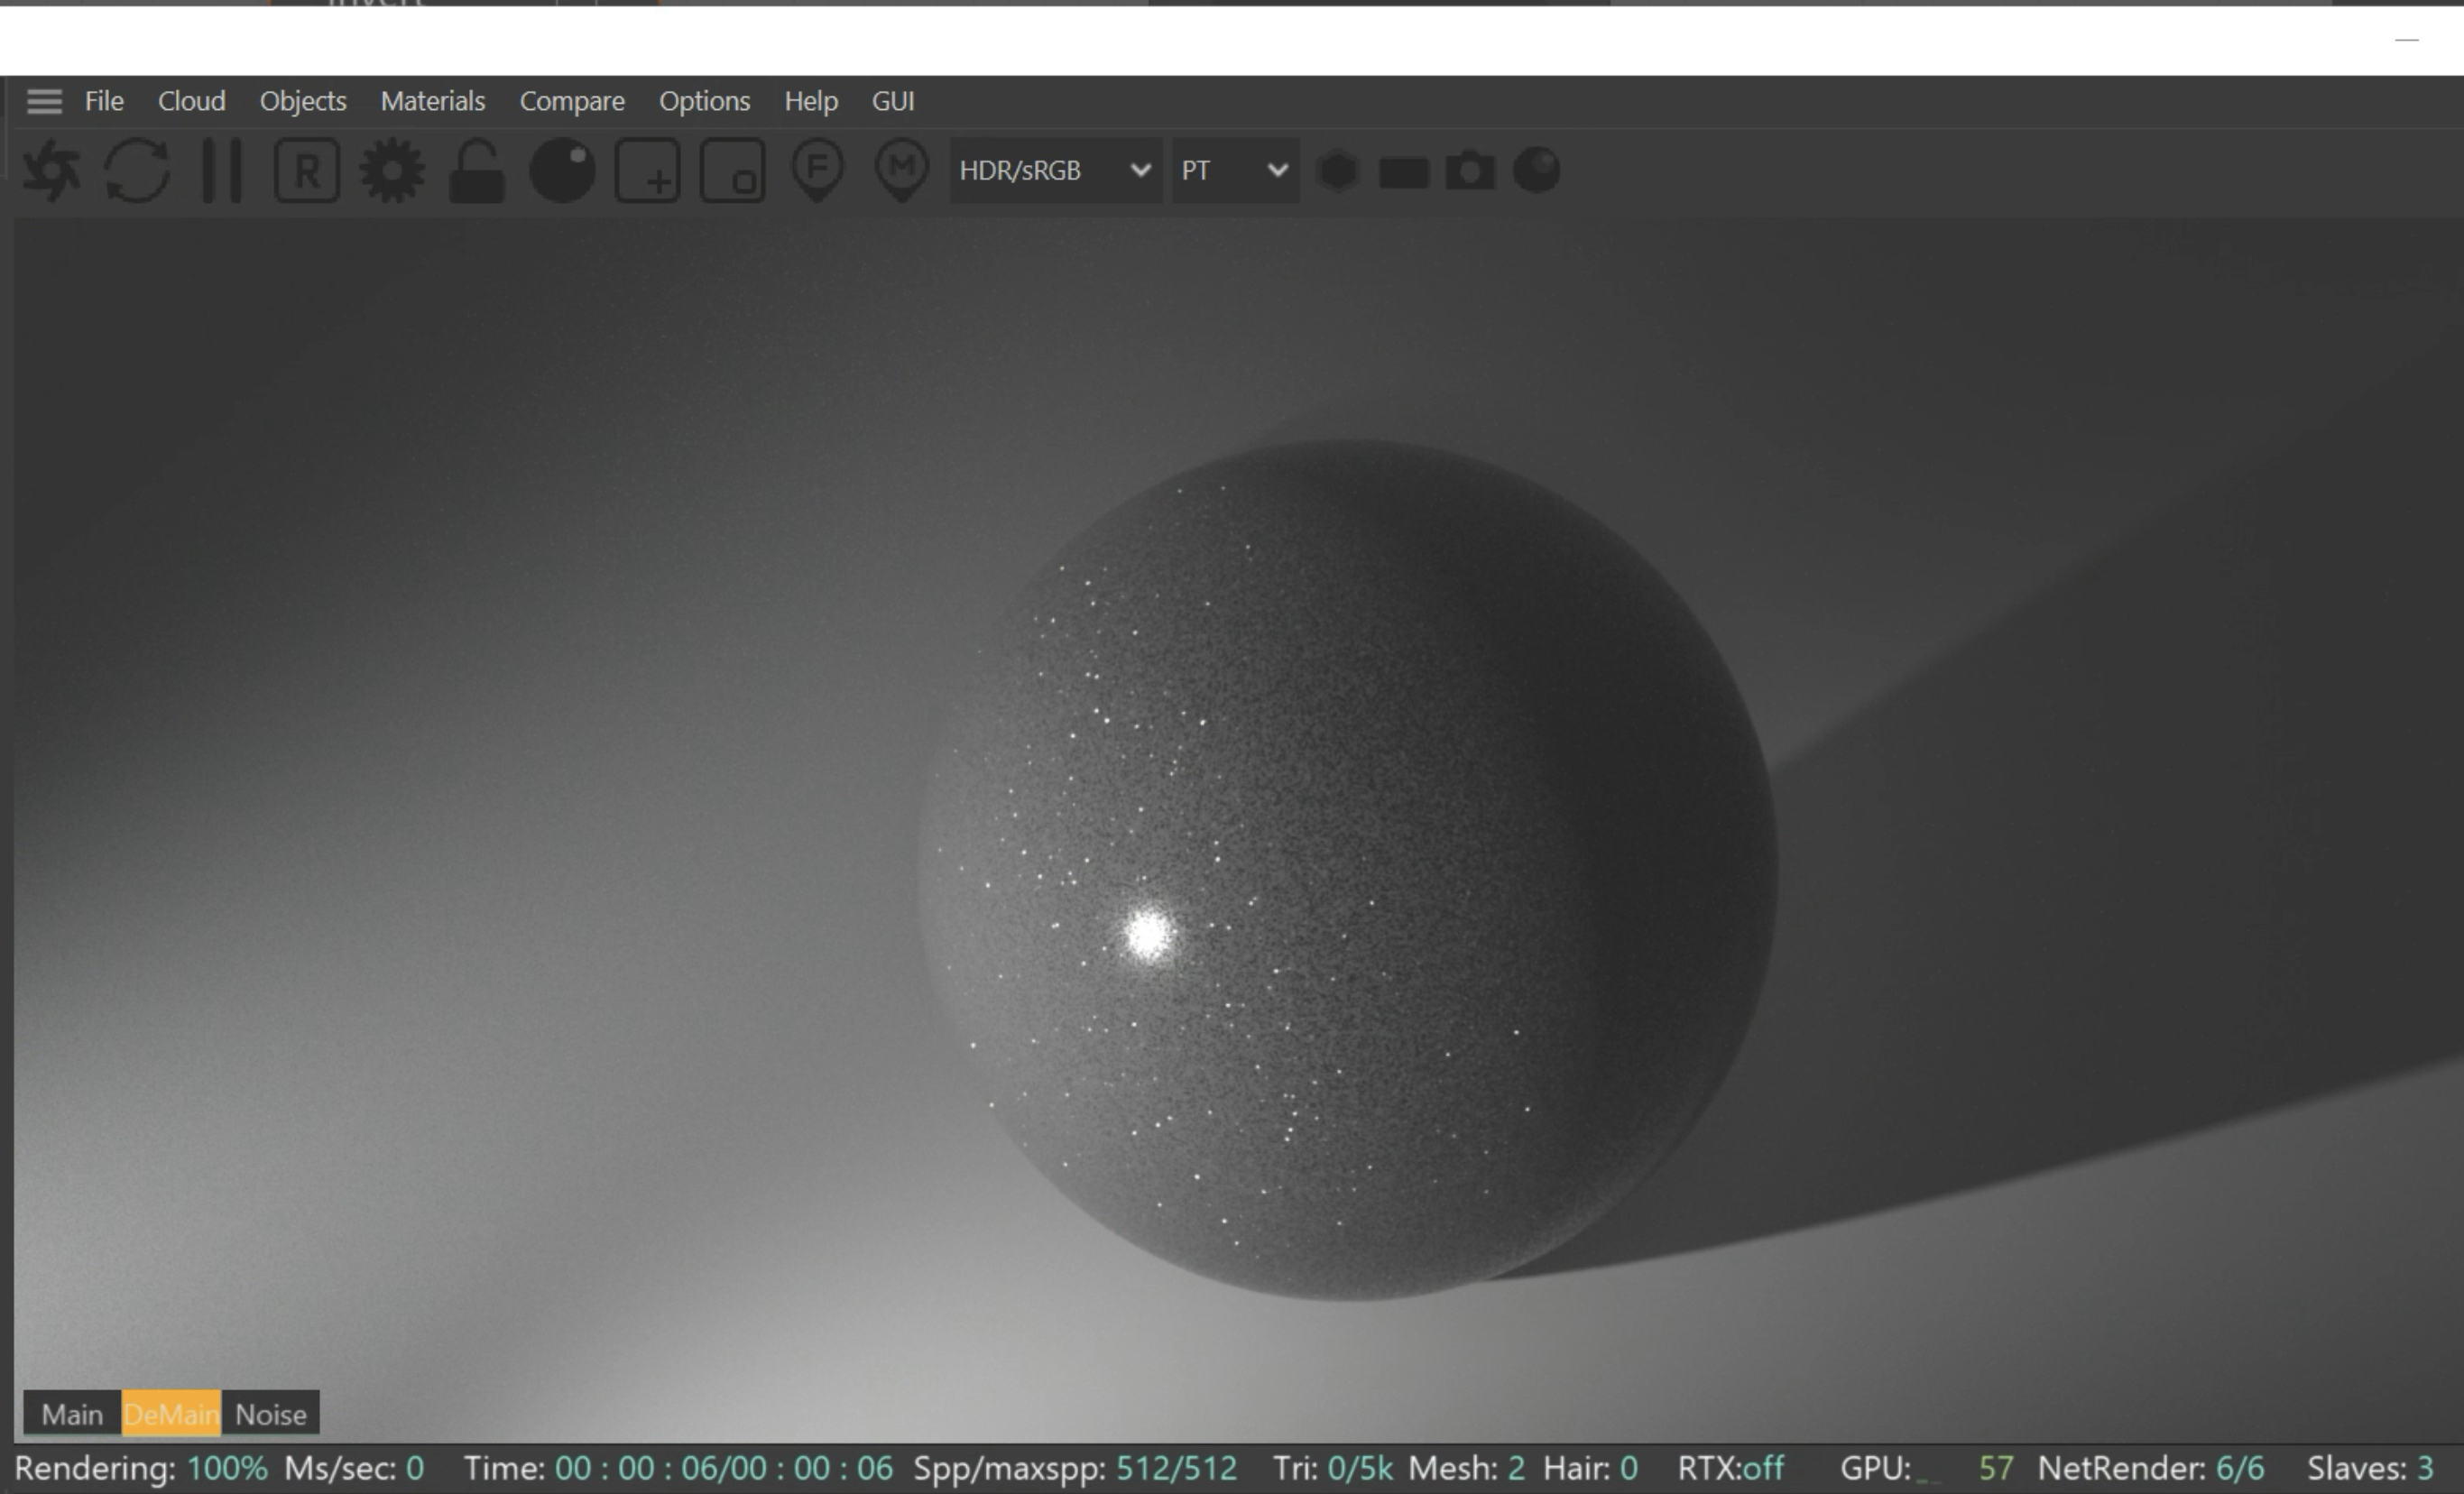Switch to the Main pass tab

pos(72,1414)
